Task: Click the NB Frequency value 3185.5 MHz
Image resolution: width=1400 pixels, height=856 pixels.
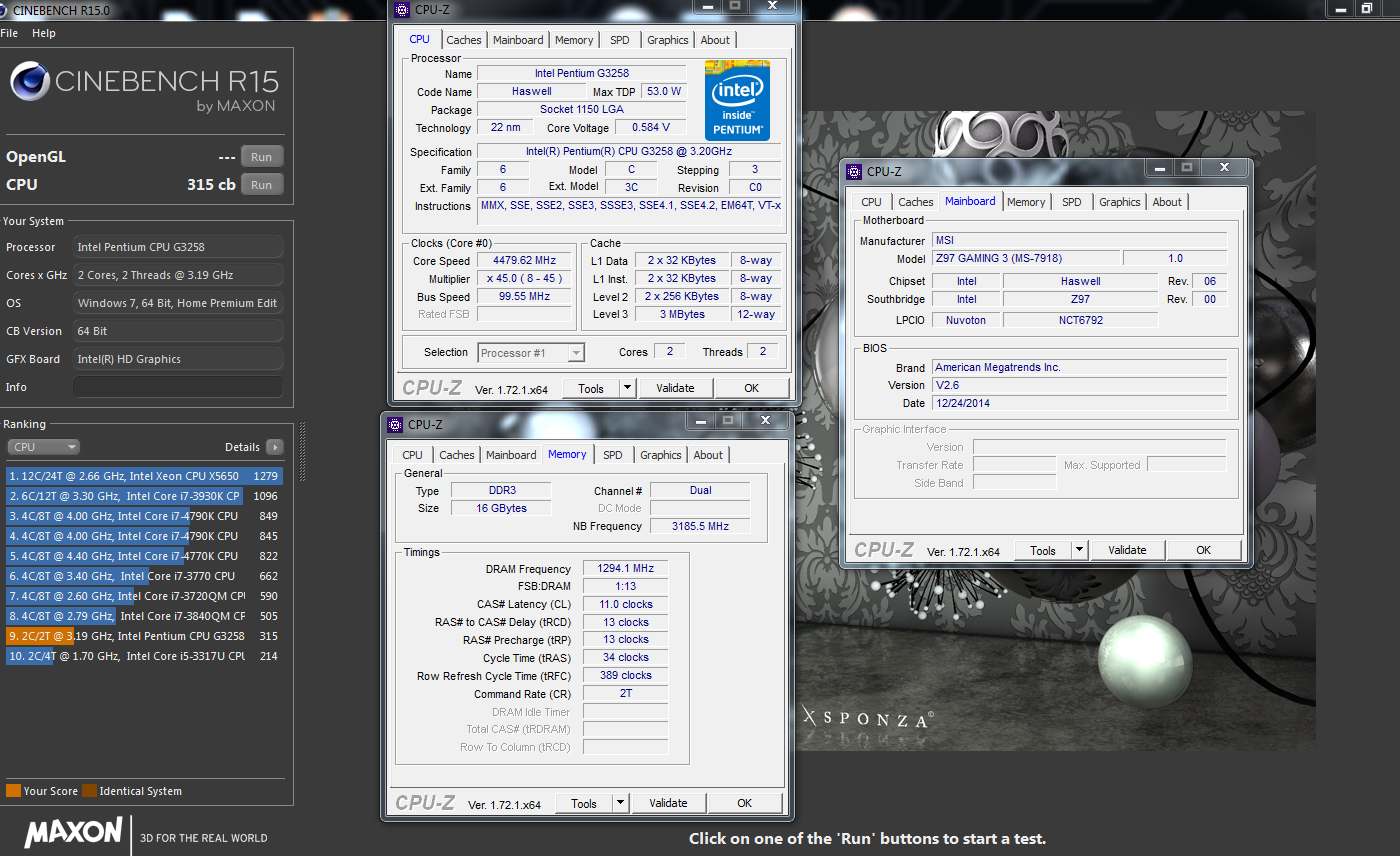Action: tap(700, 526)
